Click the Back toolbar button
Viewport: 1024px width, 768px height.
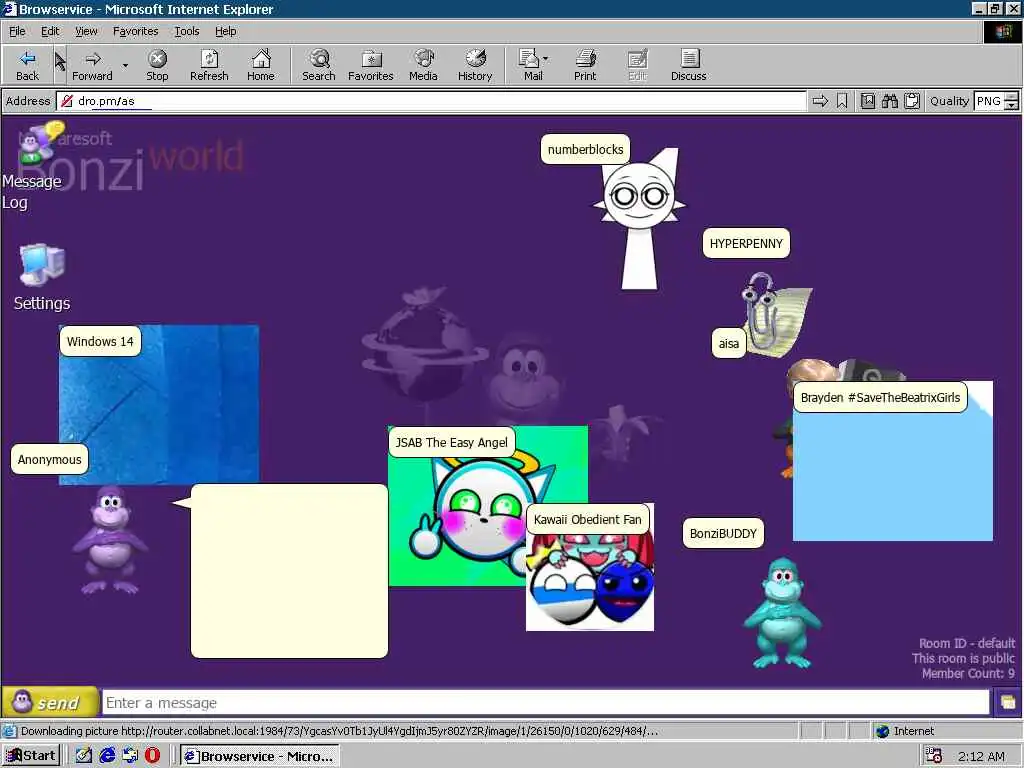point(27,65)
